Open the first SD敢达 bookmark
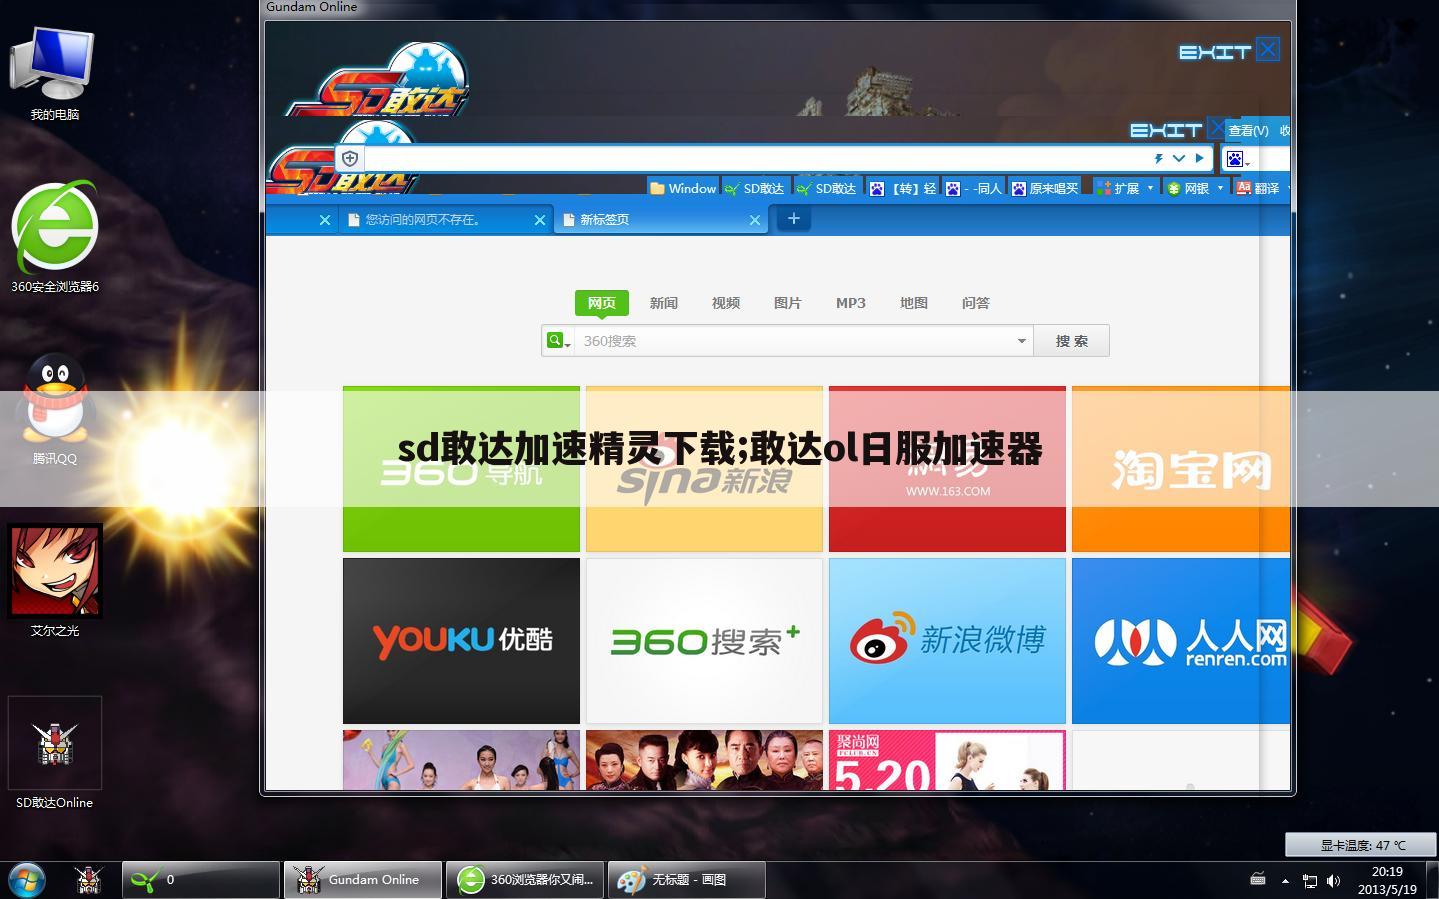 point(754,188)
